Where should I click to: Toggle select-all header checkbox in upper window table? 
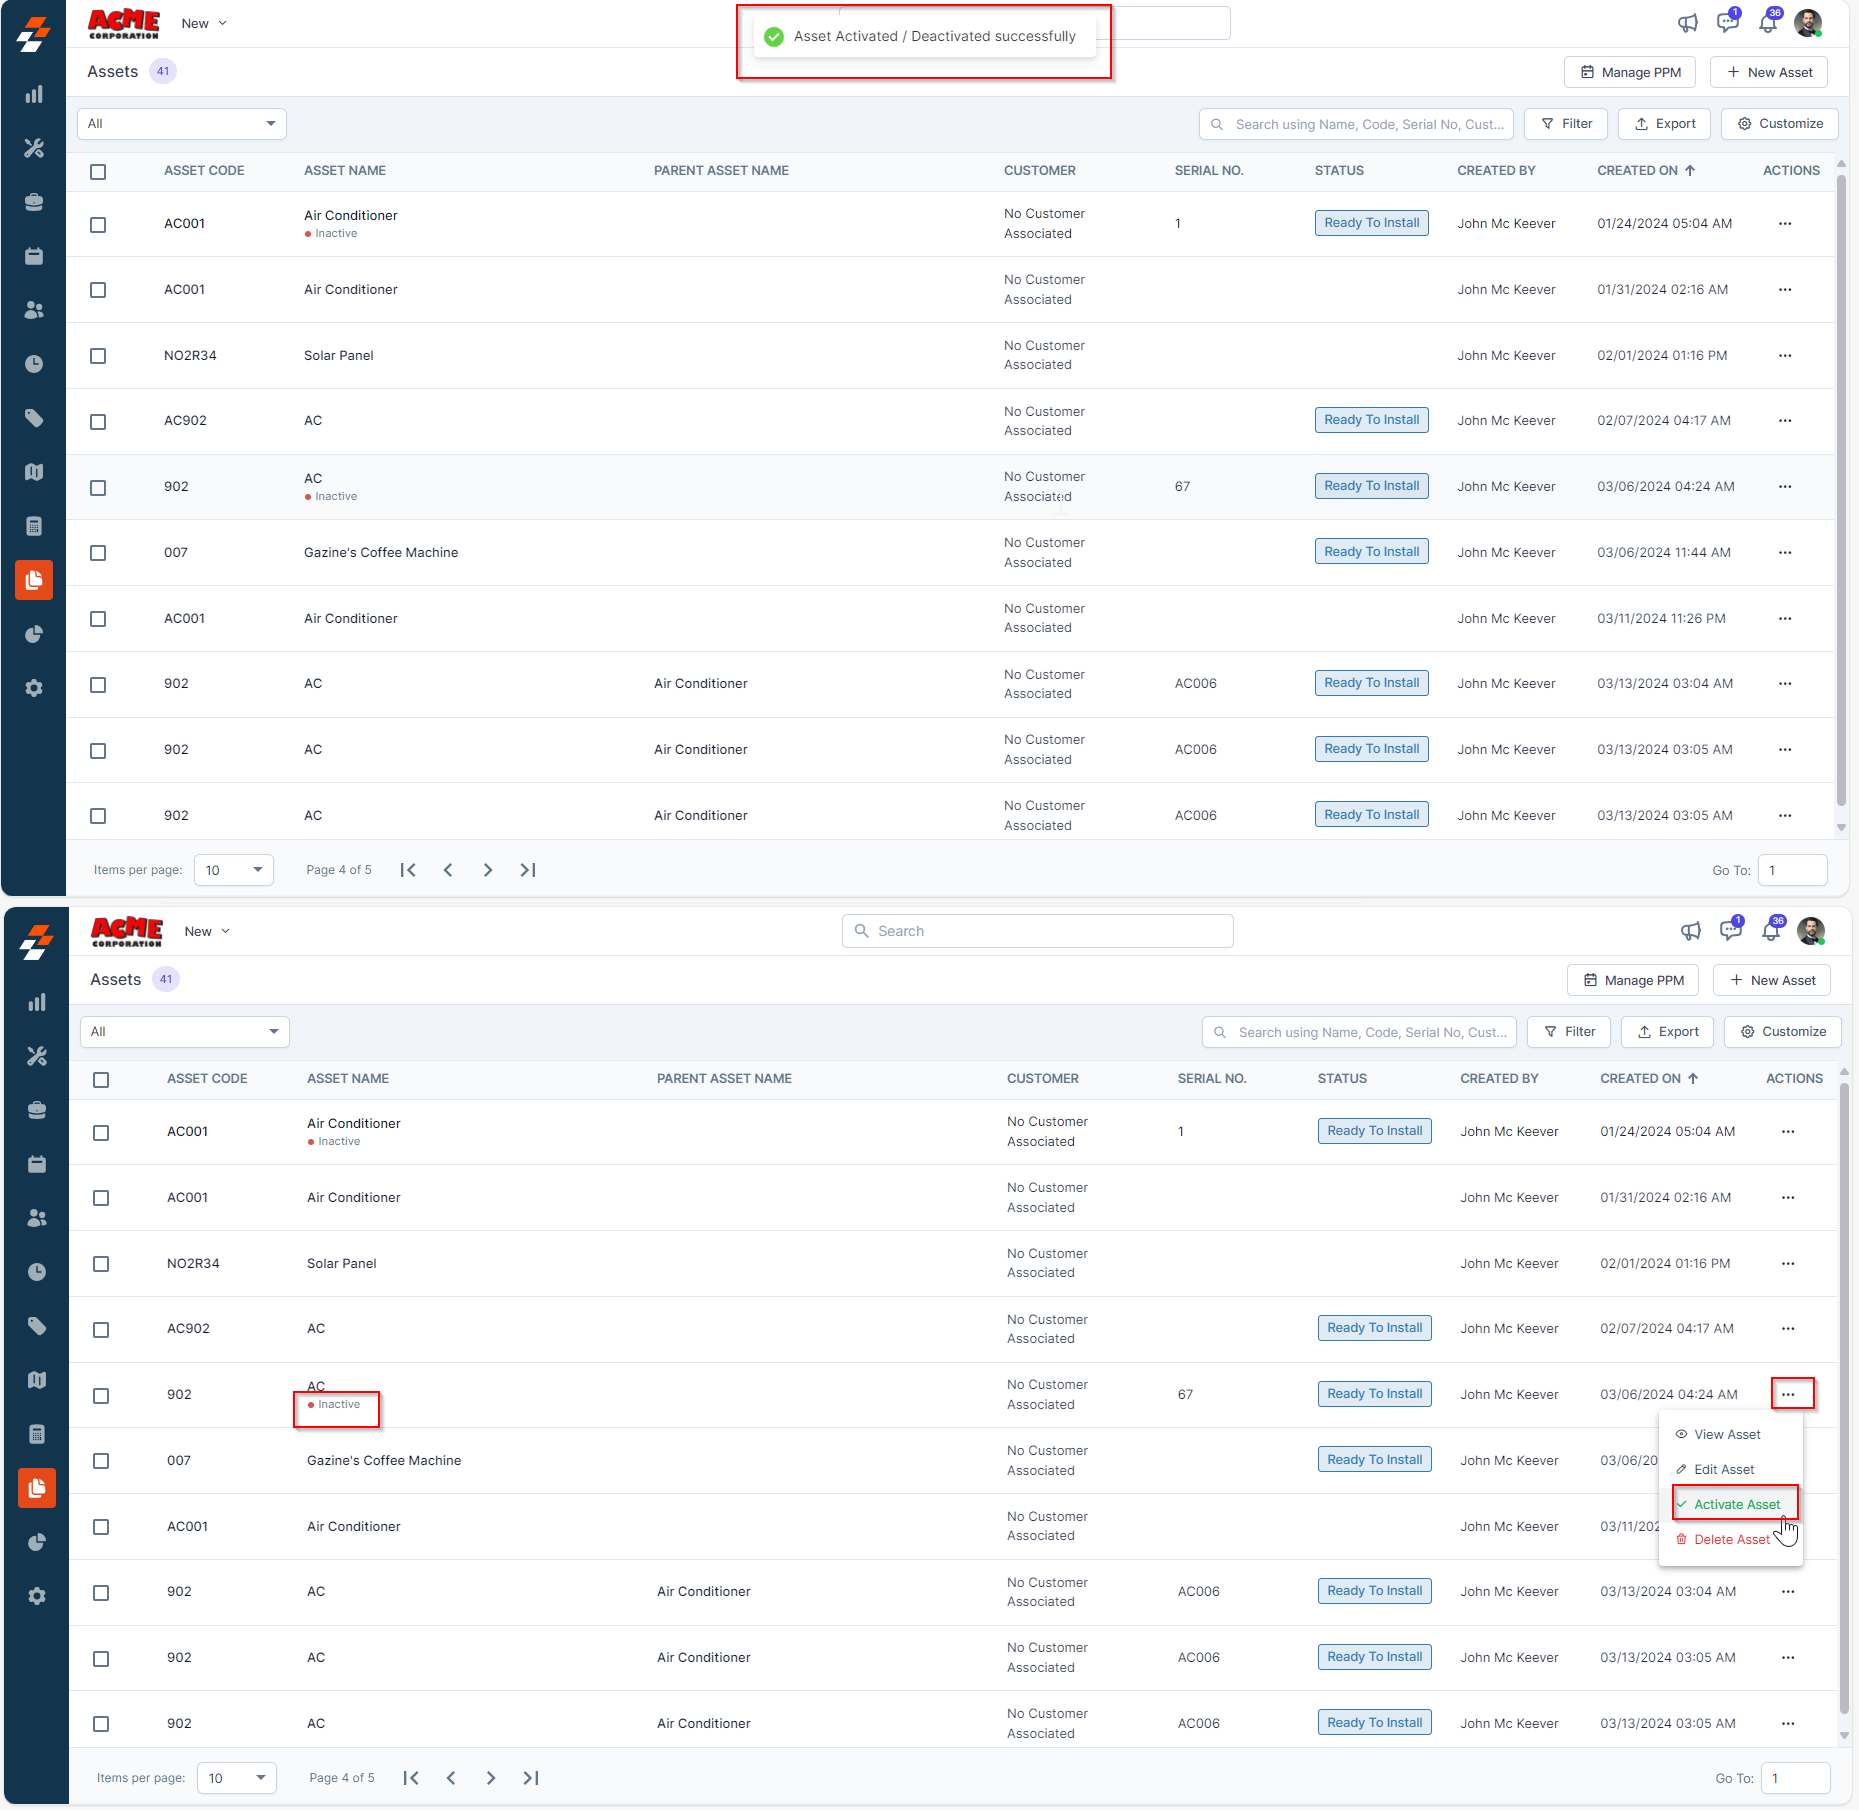[x=98, y=172]
